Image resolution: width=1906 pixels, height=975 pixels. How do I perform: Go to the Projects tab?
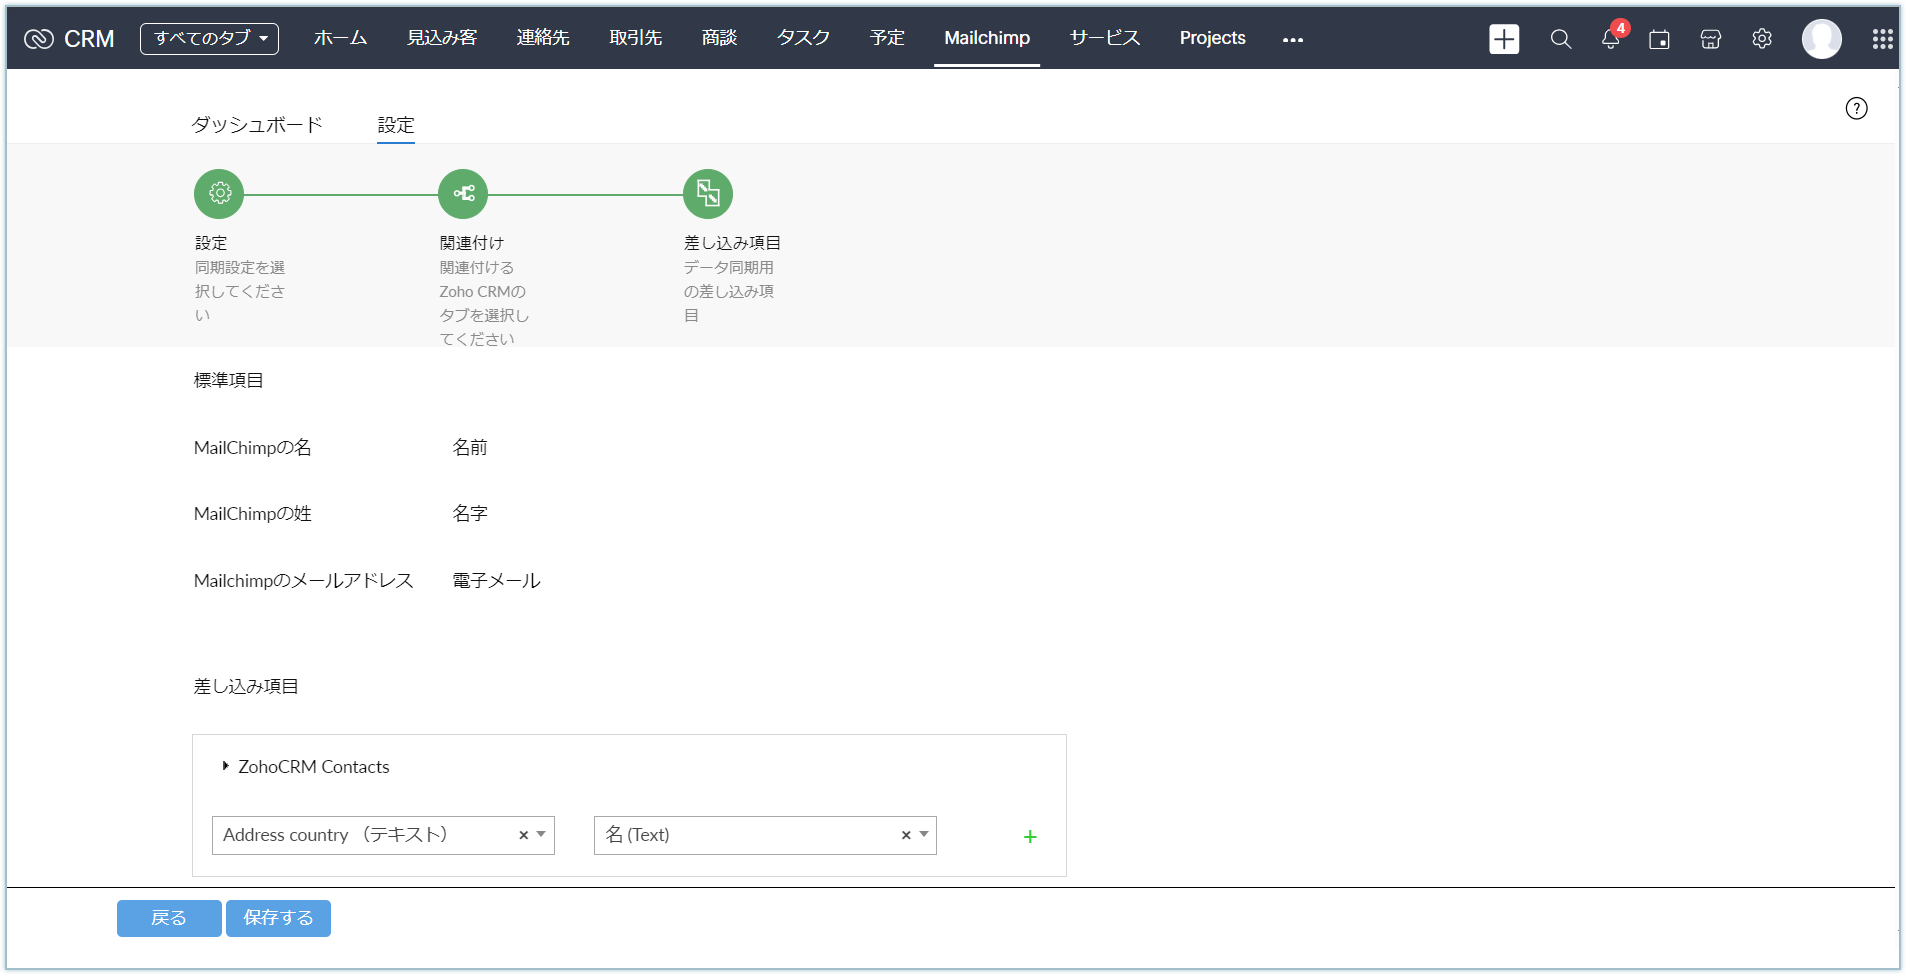1213,38
